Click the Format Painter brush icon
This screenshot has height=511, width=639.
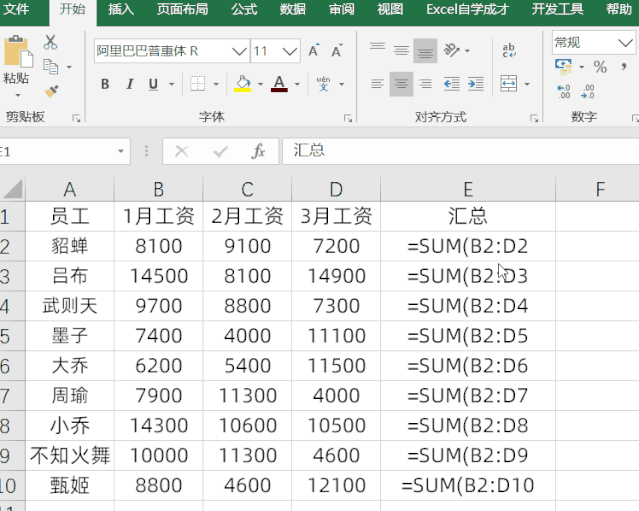pyautogui.click(x=51, y=91)
